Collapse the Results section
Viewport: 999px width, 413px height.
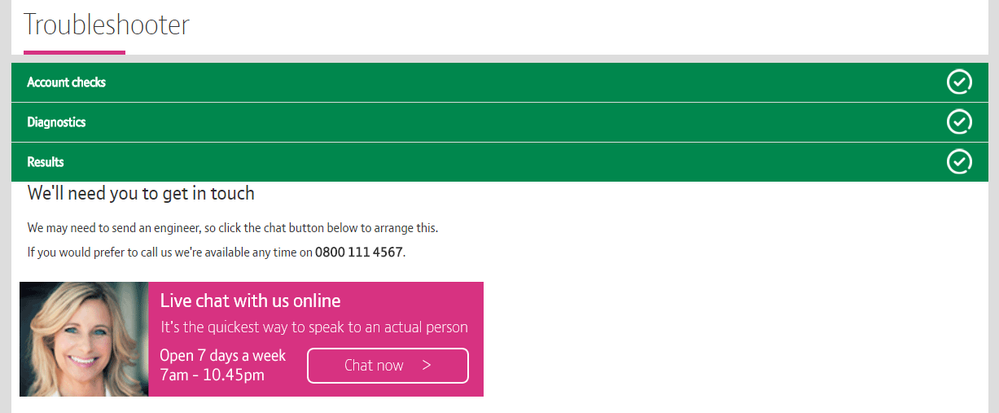pyautogui.click(x=500, y=162)
